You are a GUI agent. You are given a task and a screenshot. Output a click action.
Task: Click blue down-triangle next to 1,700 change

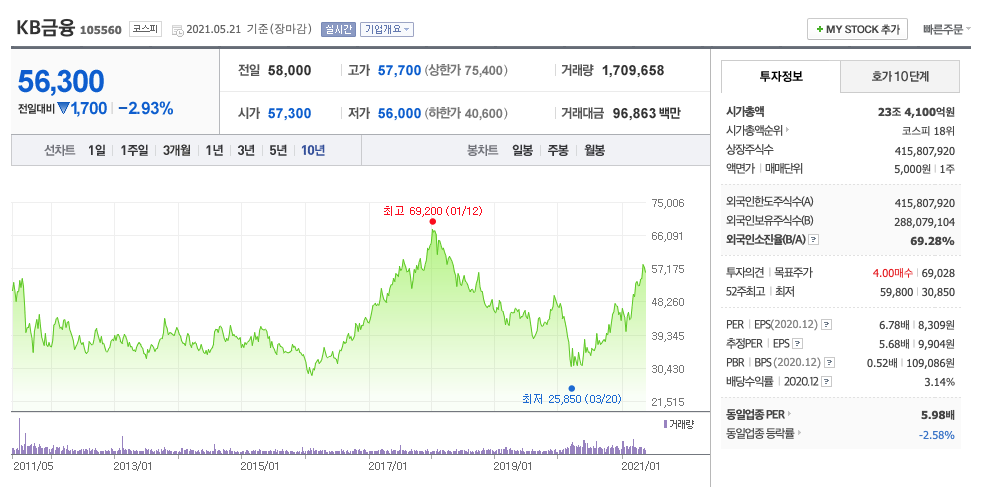coord(63,109)
